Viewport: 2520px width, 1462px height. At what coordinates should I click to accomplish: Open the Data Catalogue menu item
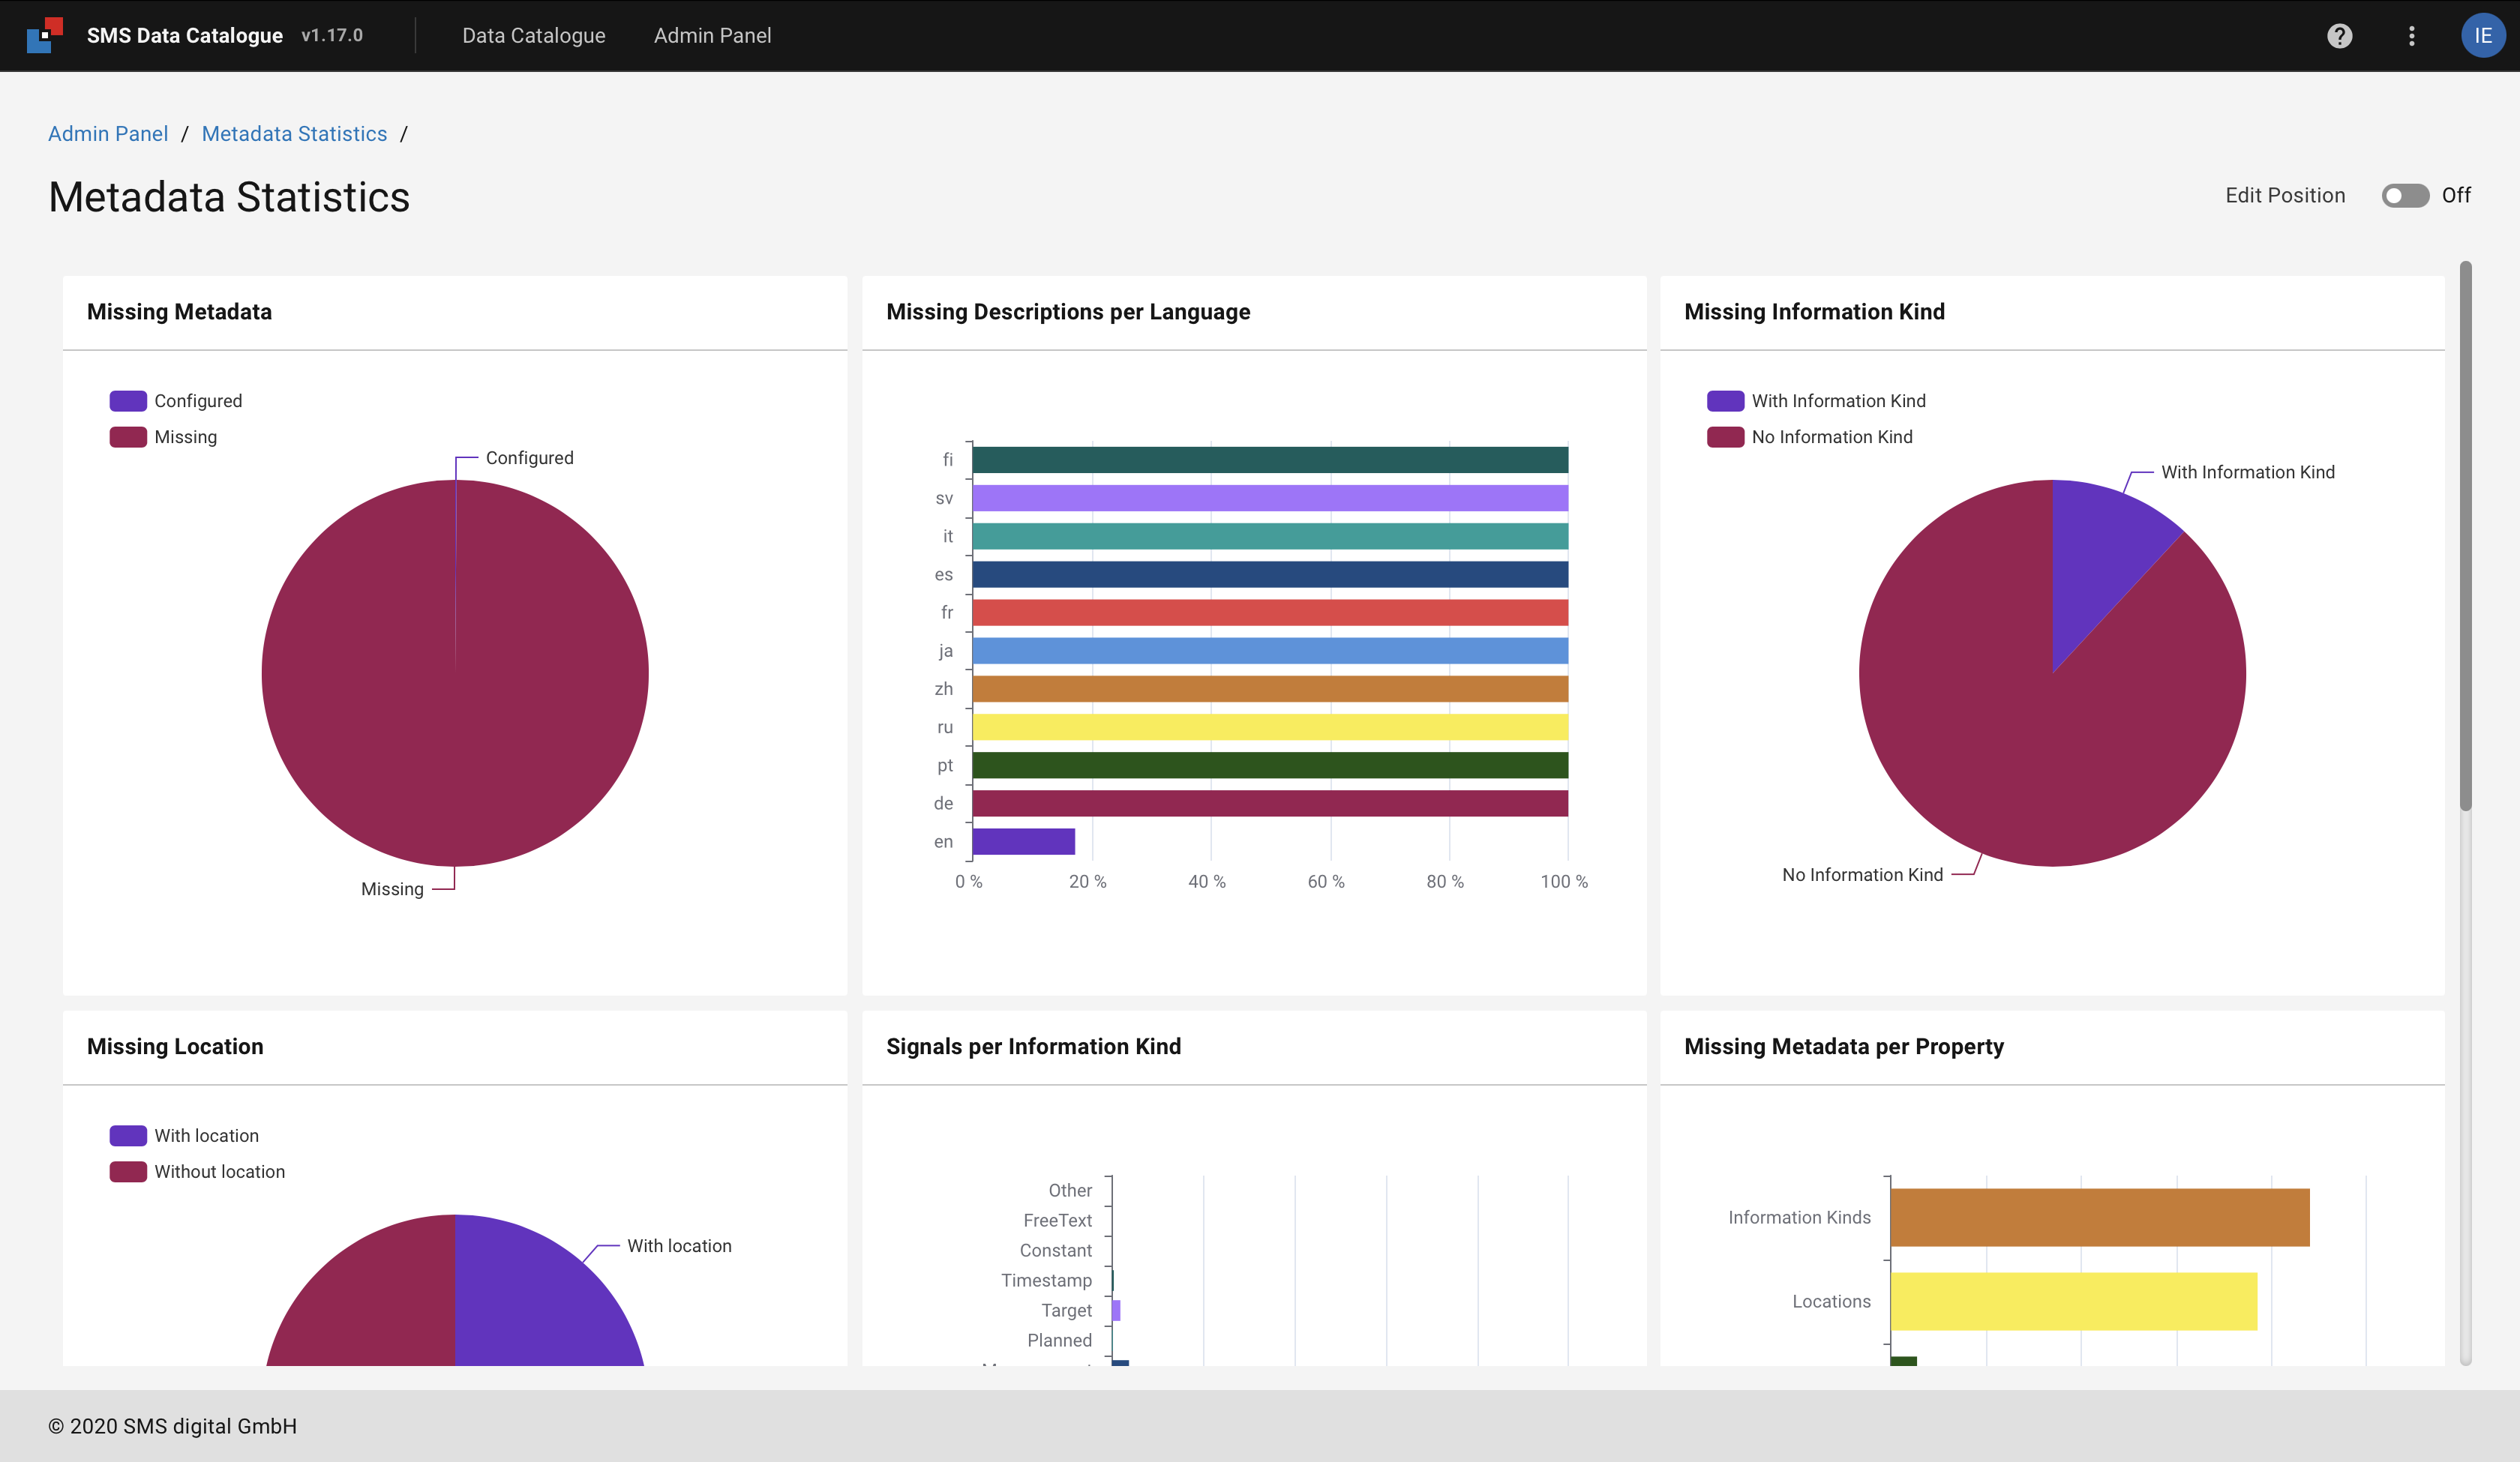tap(533, 36)
